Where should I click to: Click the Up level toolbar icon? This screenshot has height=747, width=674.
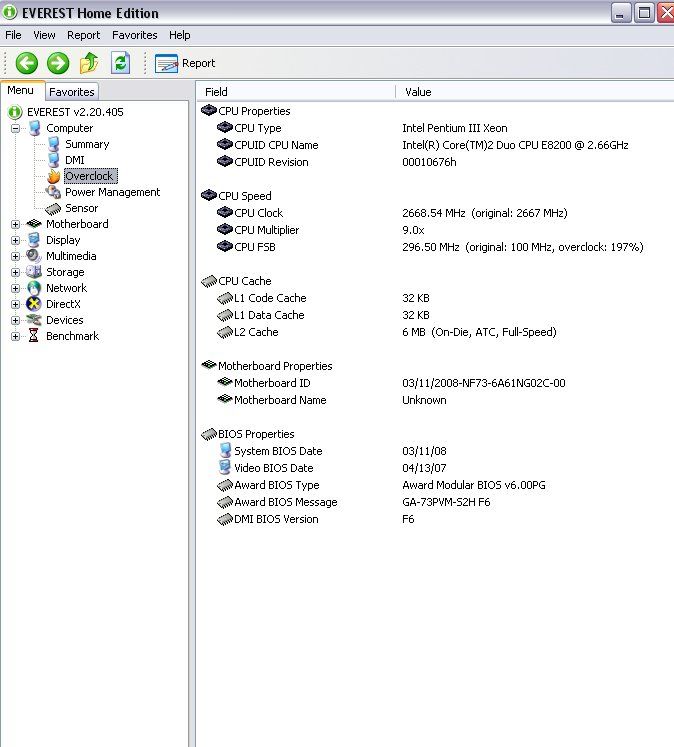(x=89, y=63)
